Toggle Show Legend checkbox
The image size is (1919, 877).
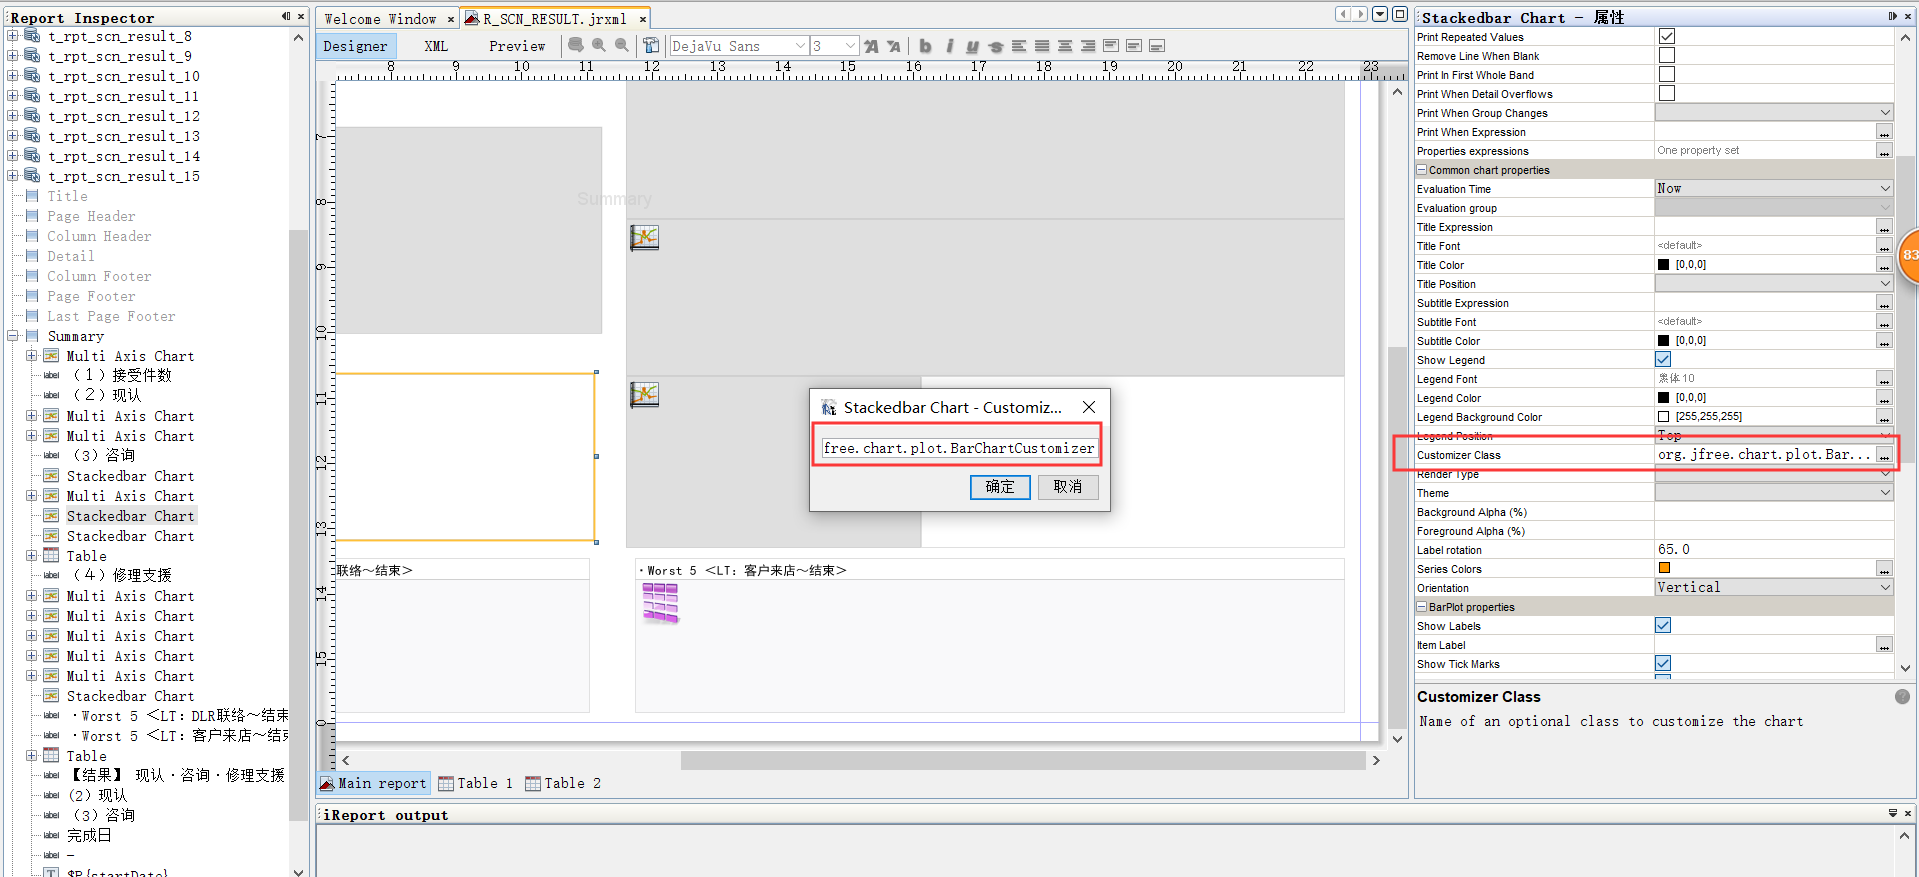pos(1663,360)
